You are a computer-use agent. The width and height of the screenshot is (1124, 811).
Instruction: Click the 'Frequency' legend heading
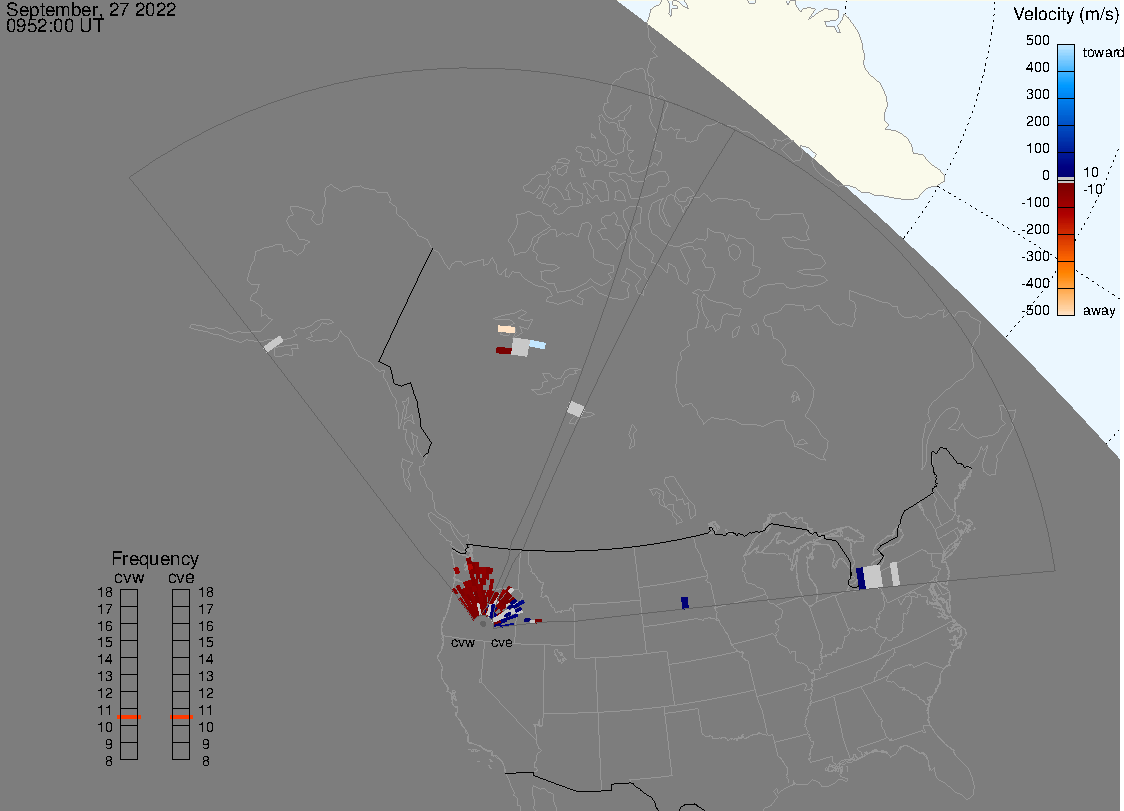(155, 559)
